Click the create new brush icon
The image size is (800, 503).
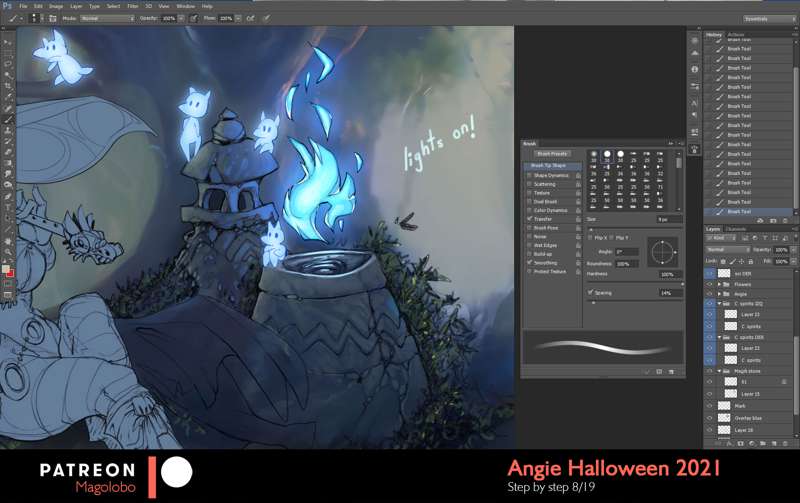pyautogui.click(x=658, y=371)
